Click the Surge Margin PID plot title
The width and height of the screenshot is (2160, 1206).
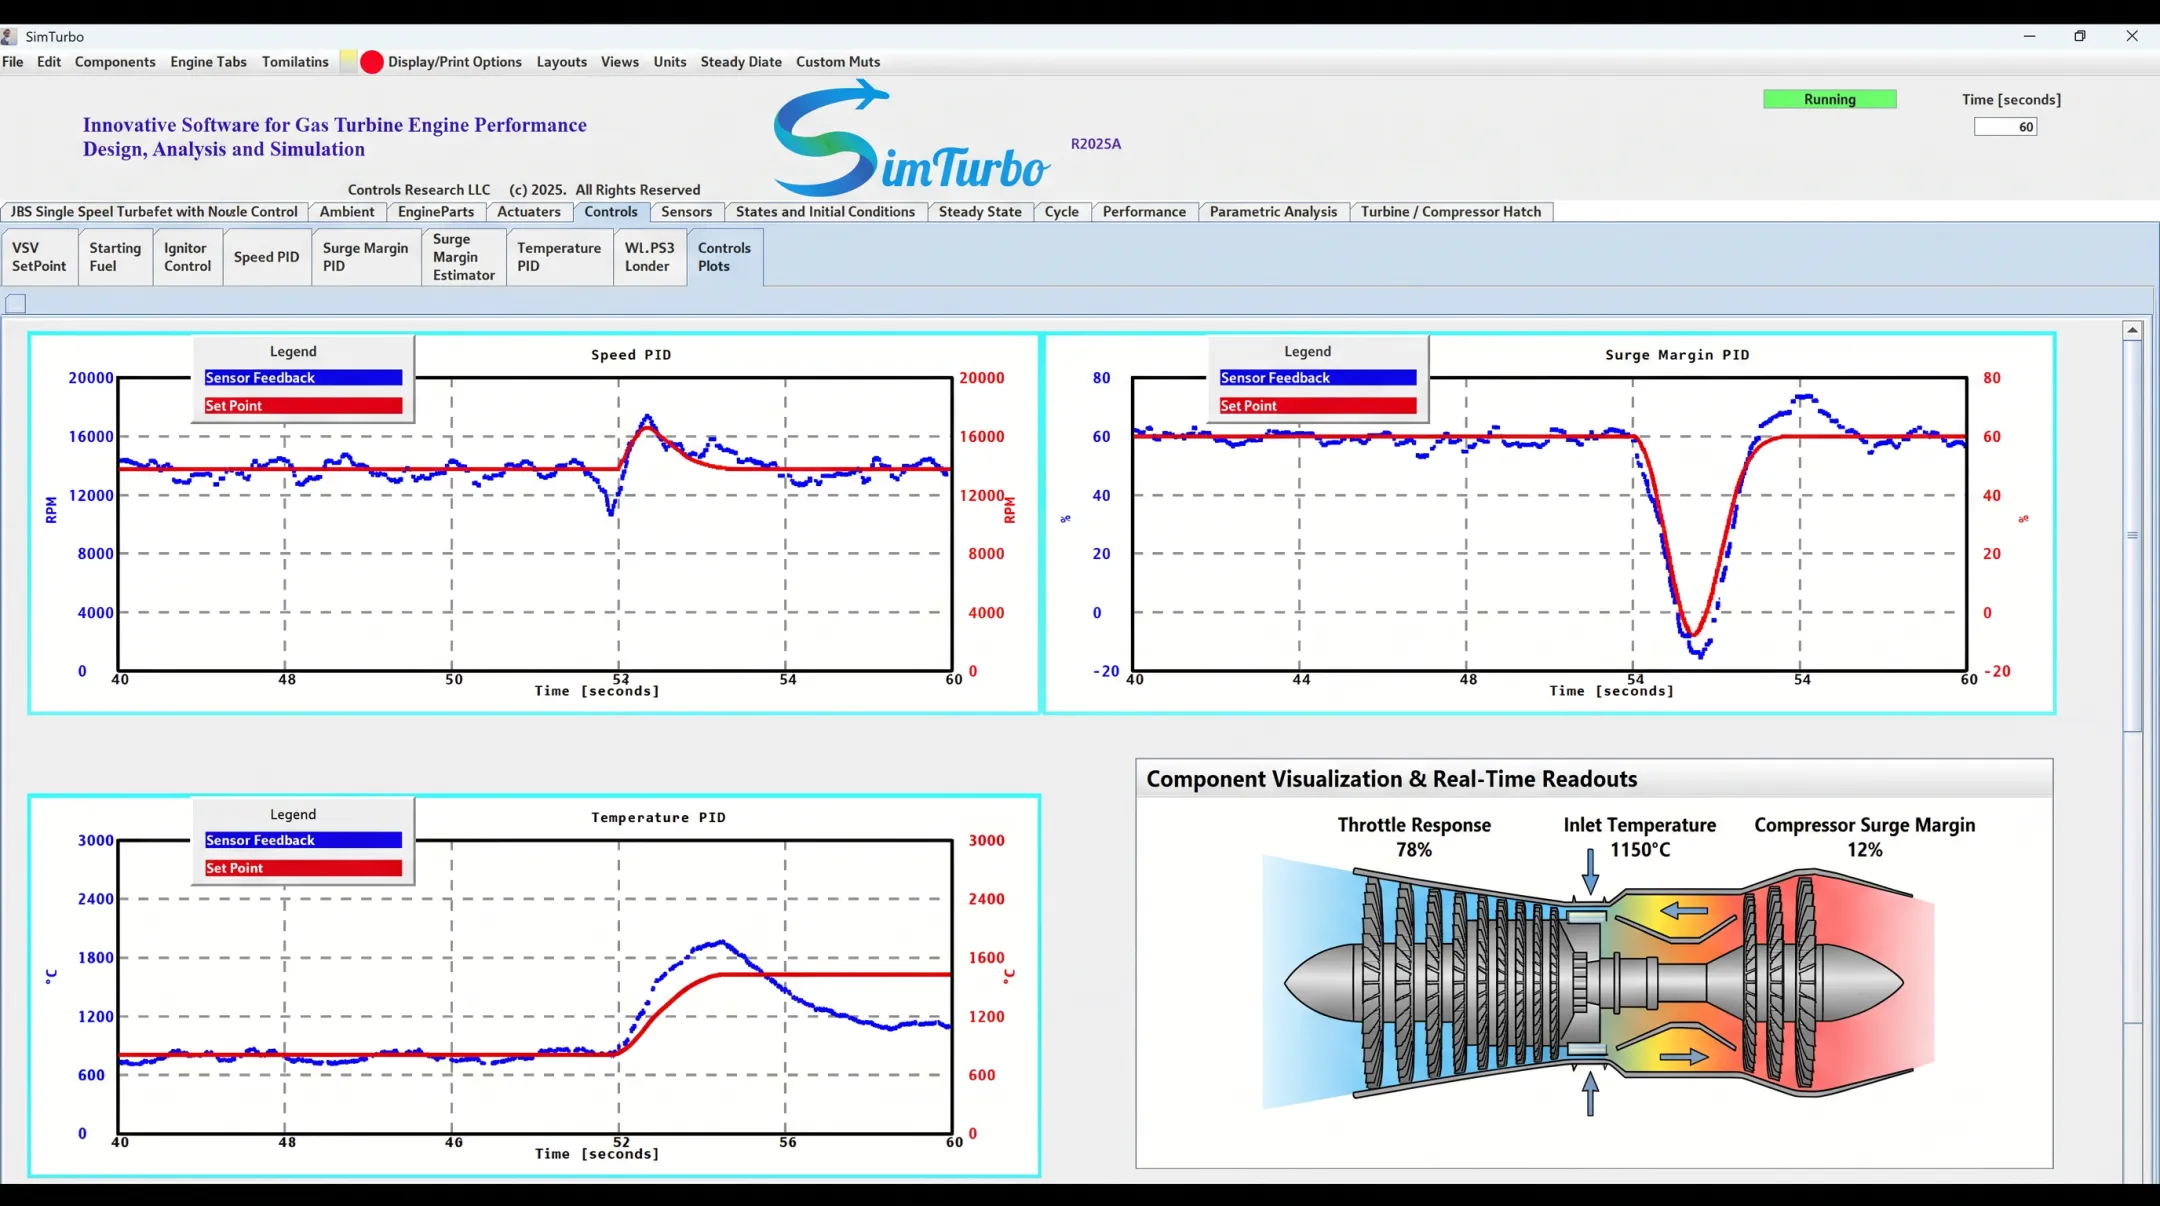1677,355
